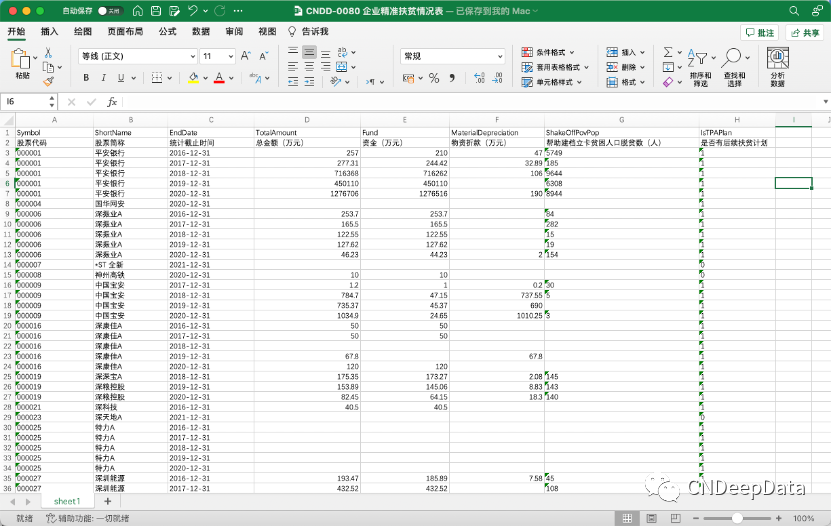Click the AutoSum sigma icon
Image resolution: width=832 pixels, height=526 pixels.
pos(668,52)
